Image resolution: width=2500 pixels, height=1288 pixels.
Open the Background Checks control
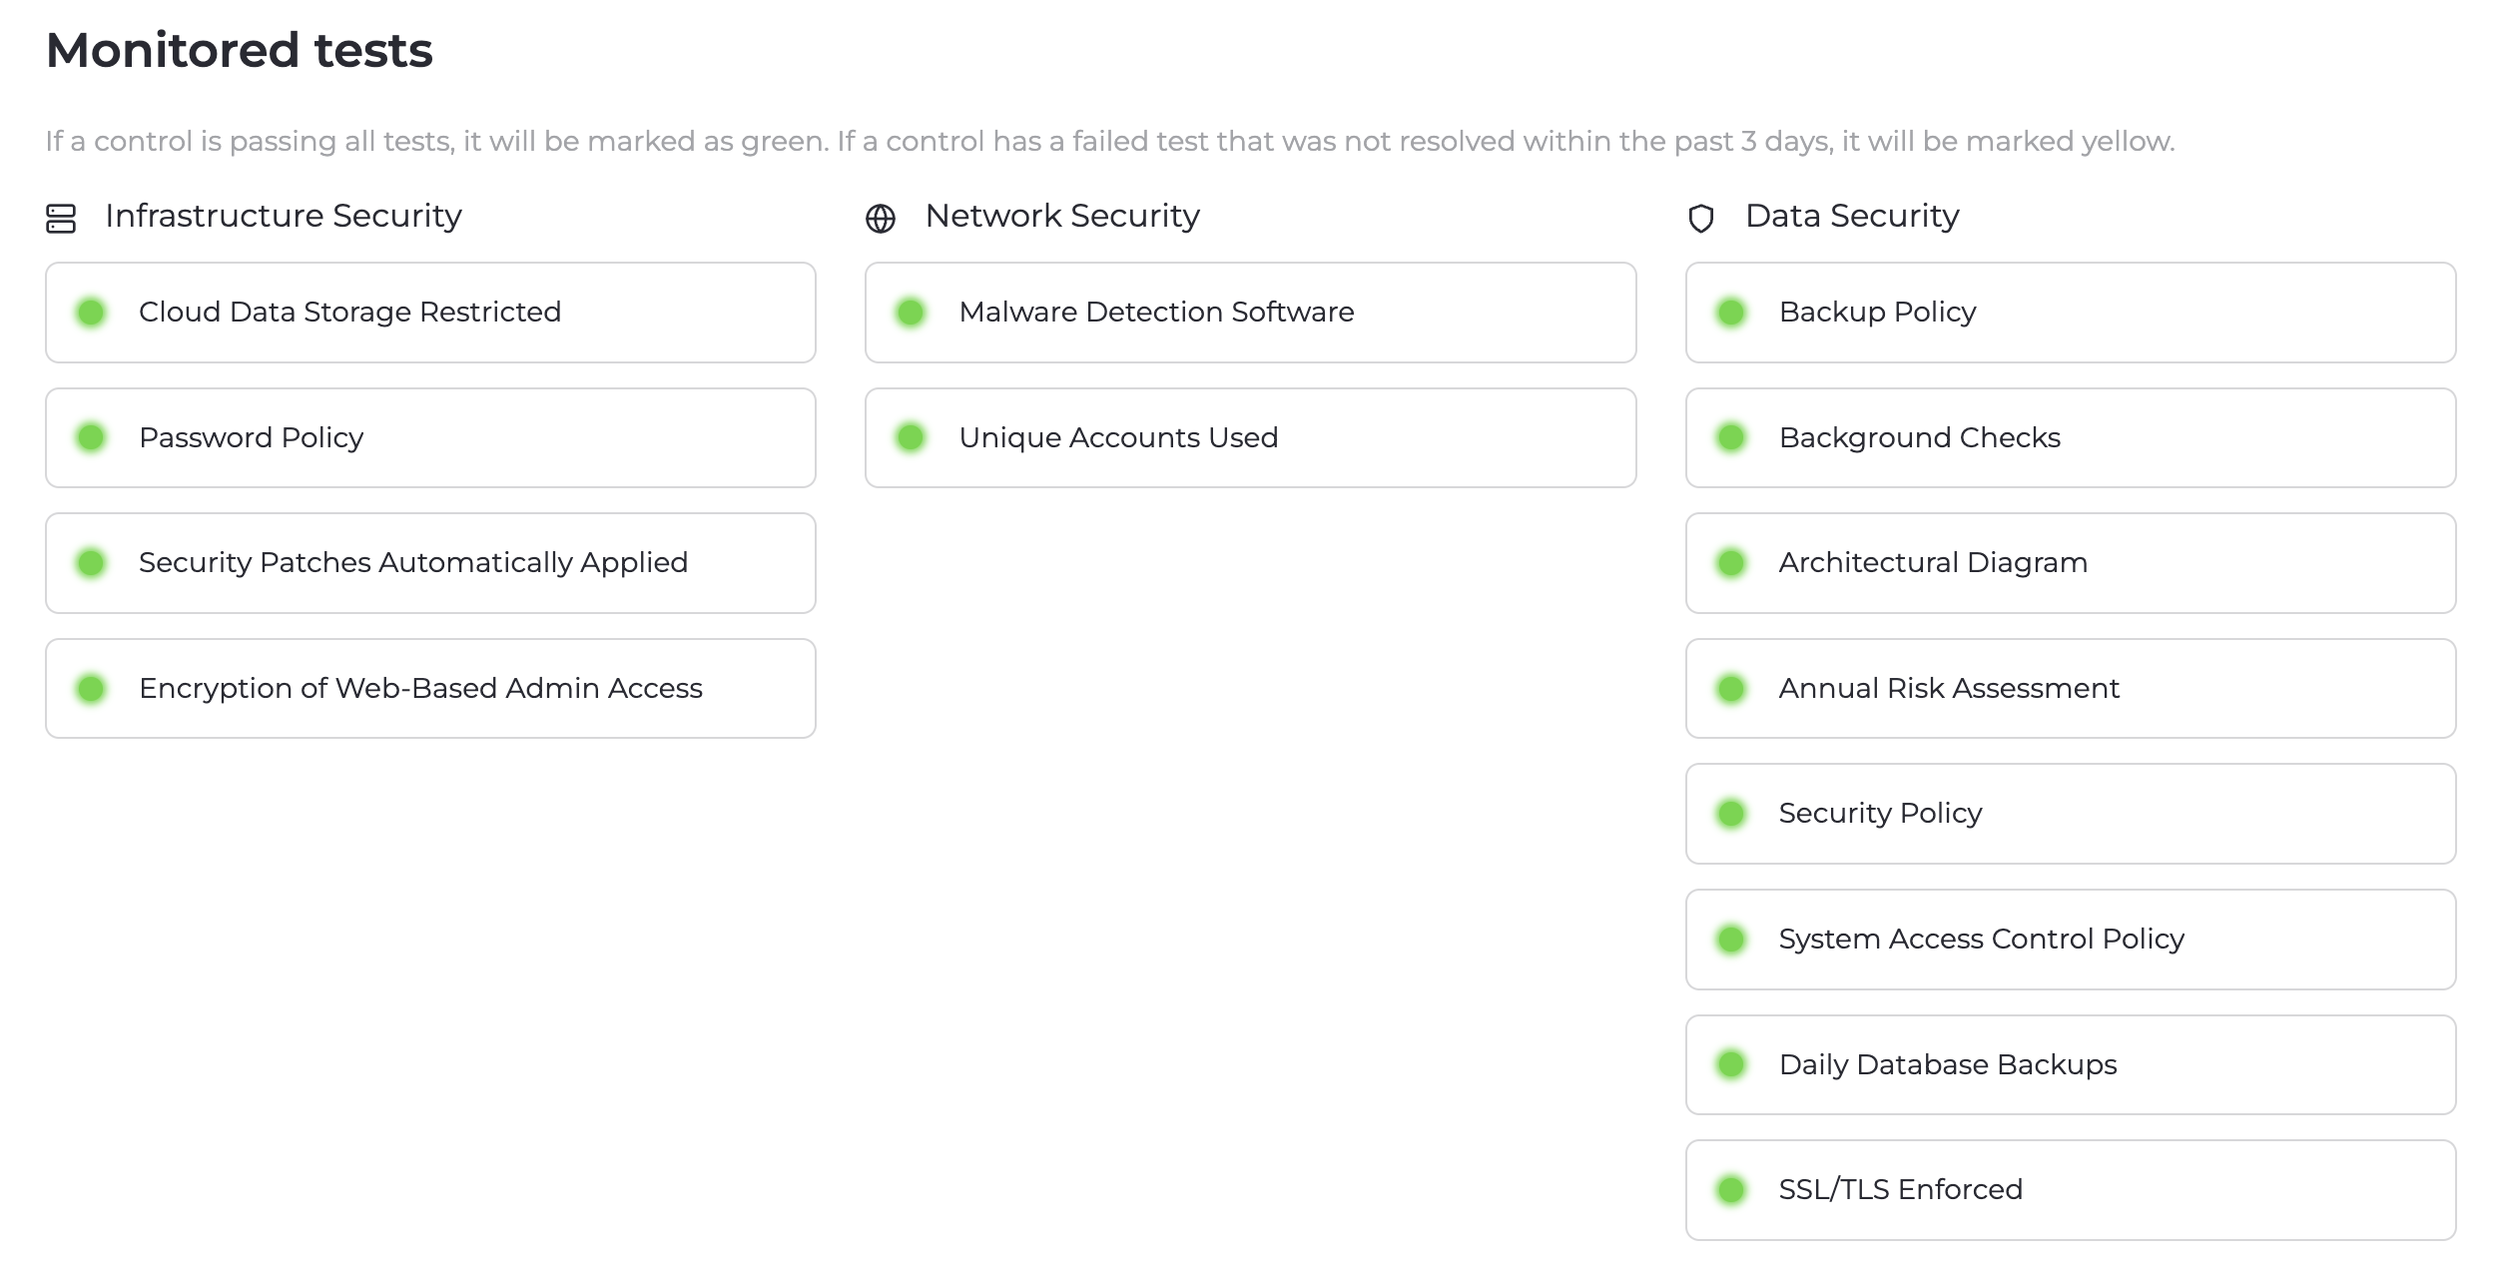[2070, 438]
